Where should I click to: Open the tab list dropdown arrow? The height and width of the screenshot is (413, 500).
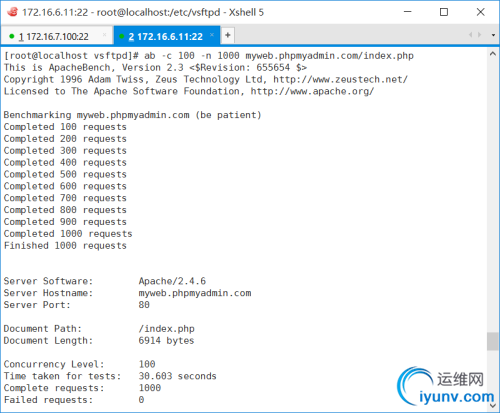493,35
